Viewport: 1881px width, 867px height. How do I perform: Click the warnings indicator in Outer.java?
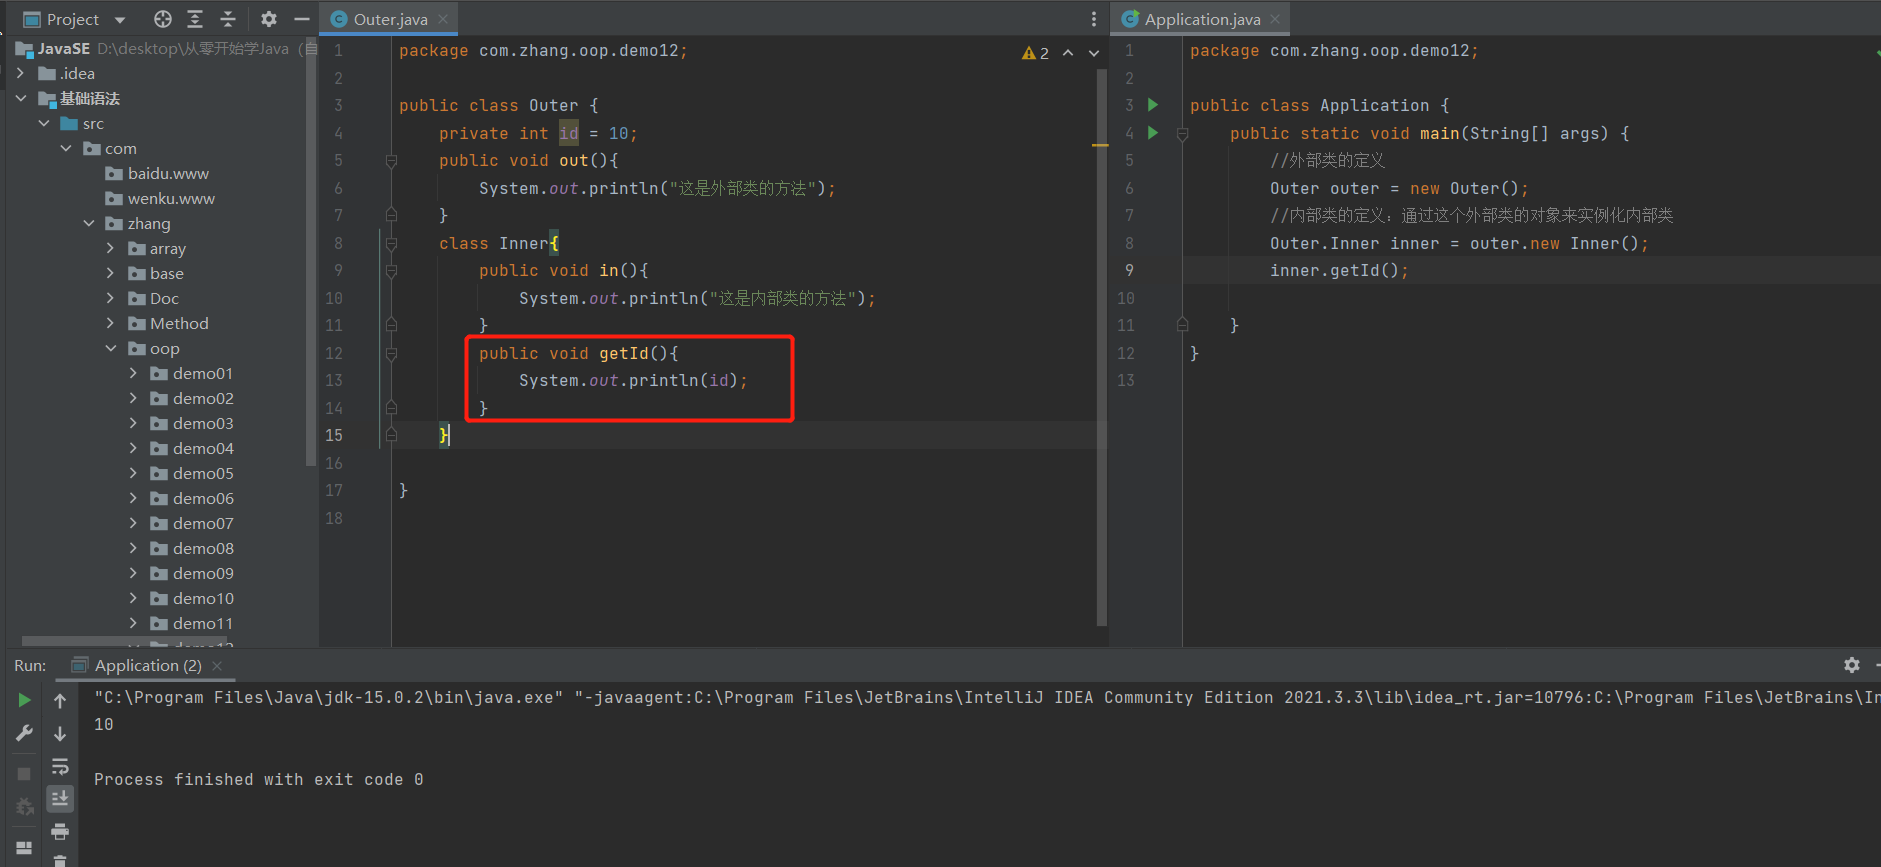point(1035,53)
